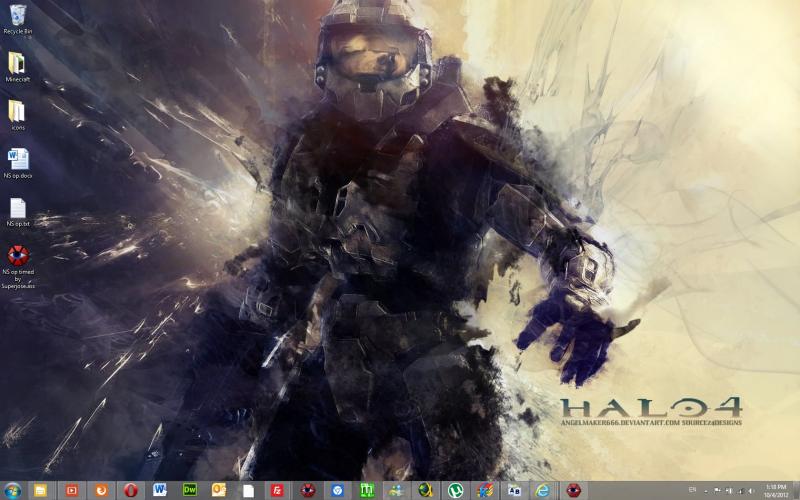
Task: Open Outlook from the taskbar
Action: tap(219, 491)
